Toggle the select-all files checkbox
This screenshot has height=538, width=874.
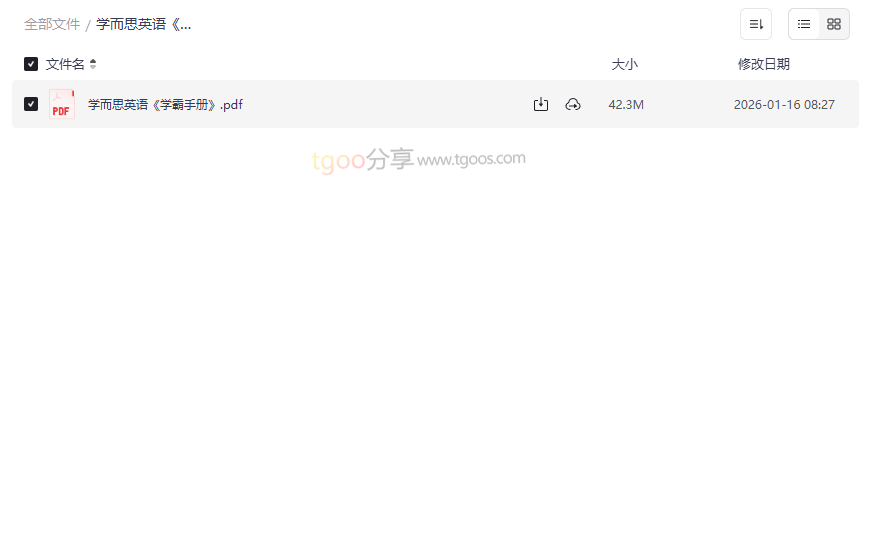(x=31, y=64)
